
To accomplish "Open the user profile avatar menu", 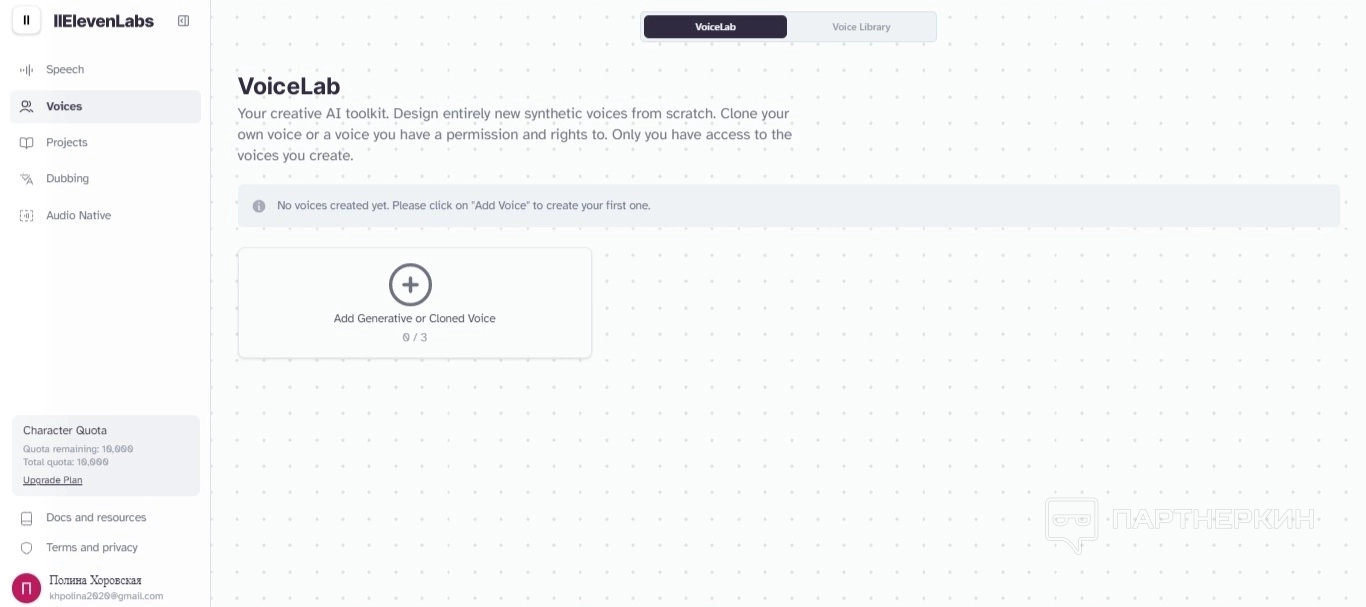I will 26,587.
